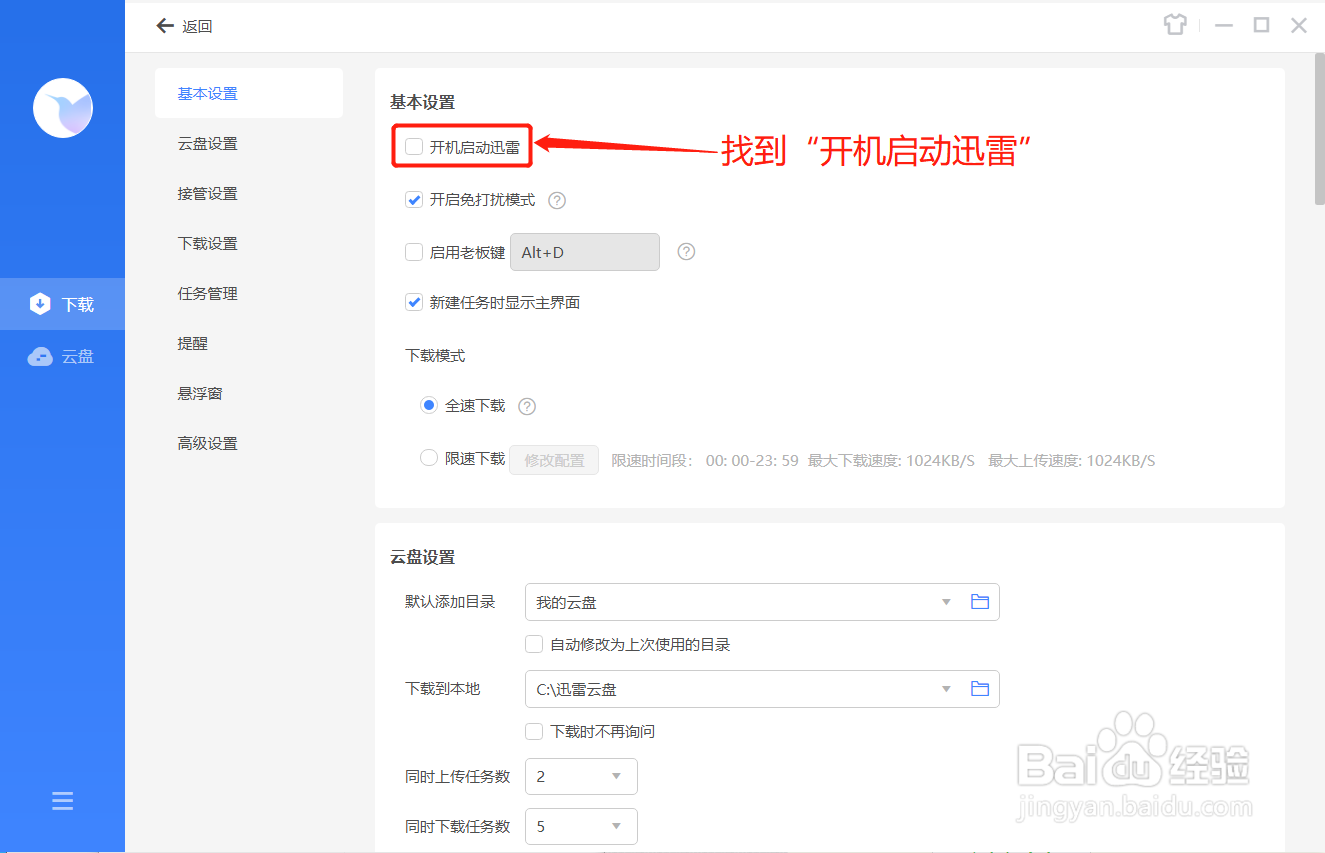Maximize the settings window
Viewport: 1325px width, 853px height.
1262,26
